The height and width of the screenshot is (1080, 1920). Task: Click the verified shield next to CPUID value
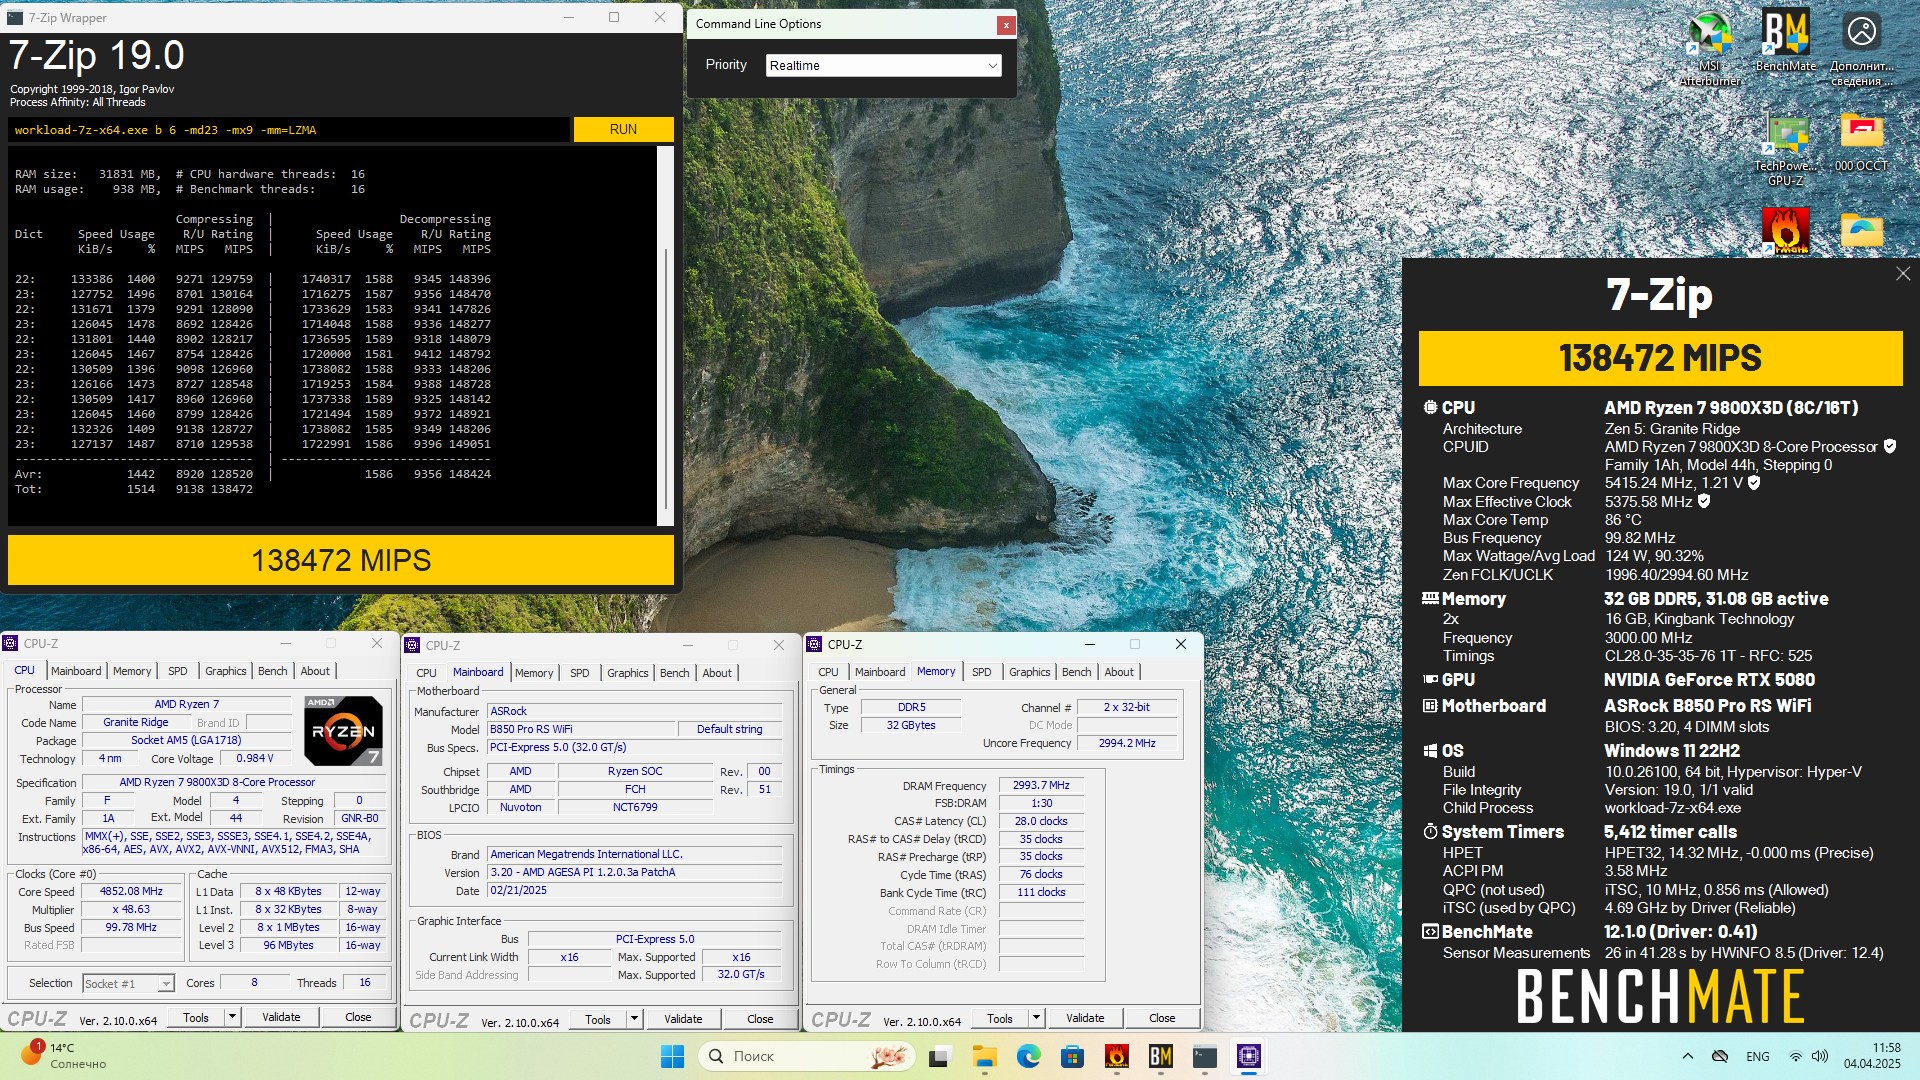pos(1889,447)
